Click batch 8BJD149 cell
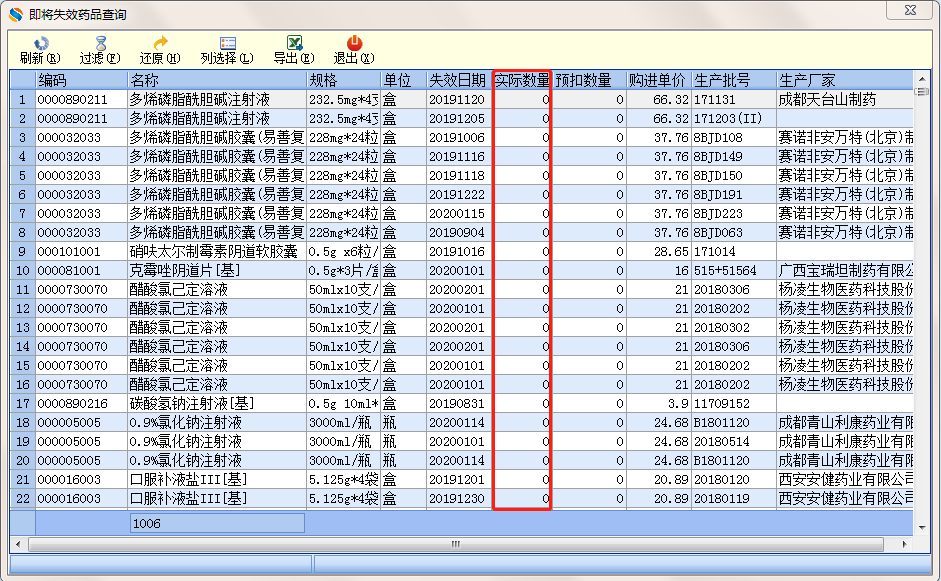The height and width of the screenshot is (581, 941). pos(734,157)
